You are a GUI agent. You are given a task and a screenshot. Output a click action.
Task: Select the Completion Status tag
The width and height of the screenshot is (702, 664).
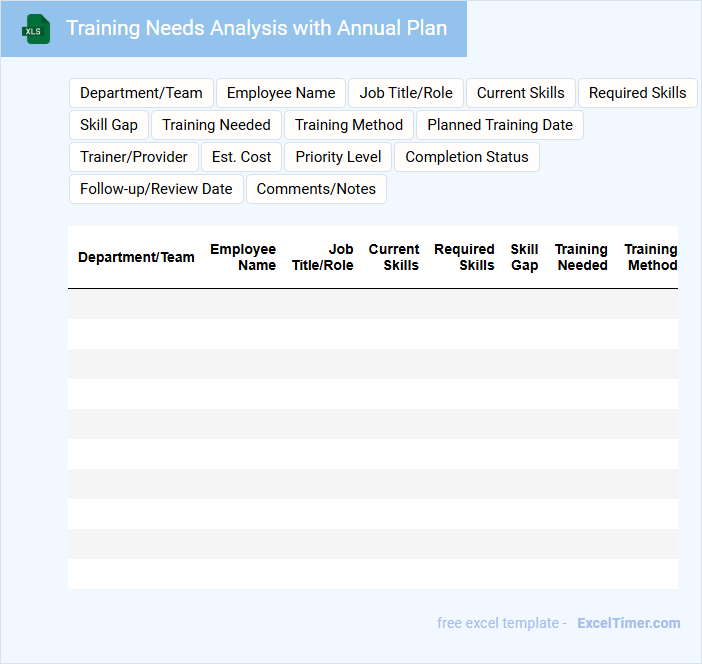(x=467, y=157)
